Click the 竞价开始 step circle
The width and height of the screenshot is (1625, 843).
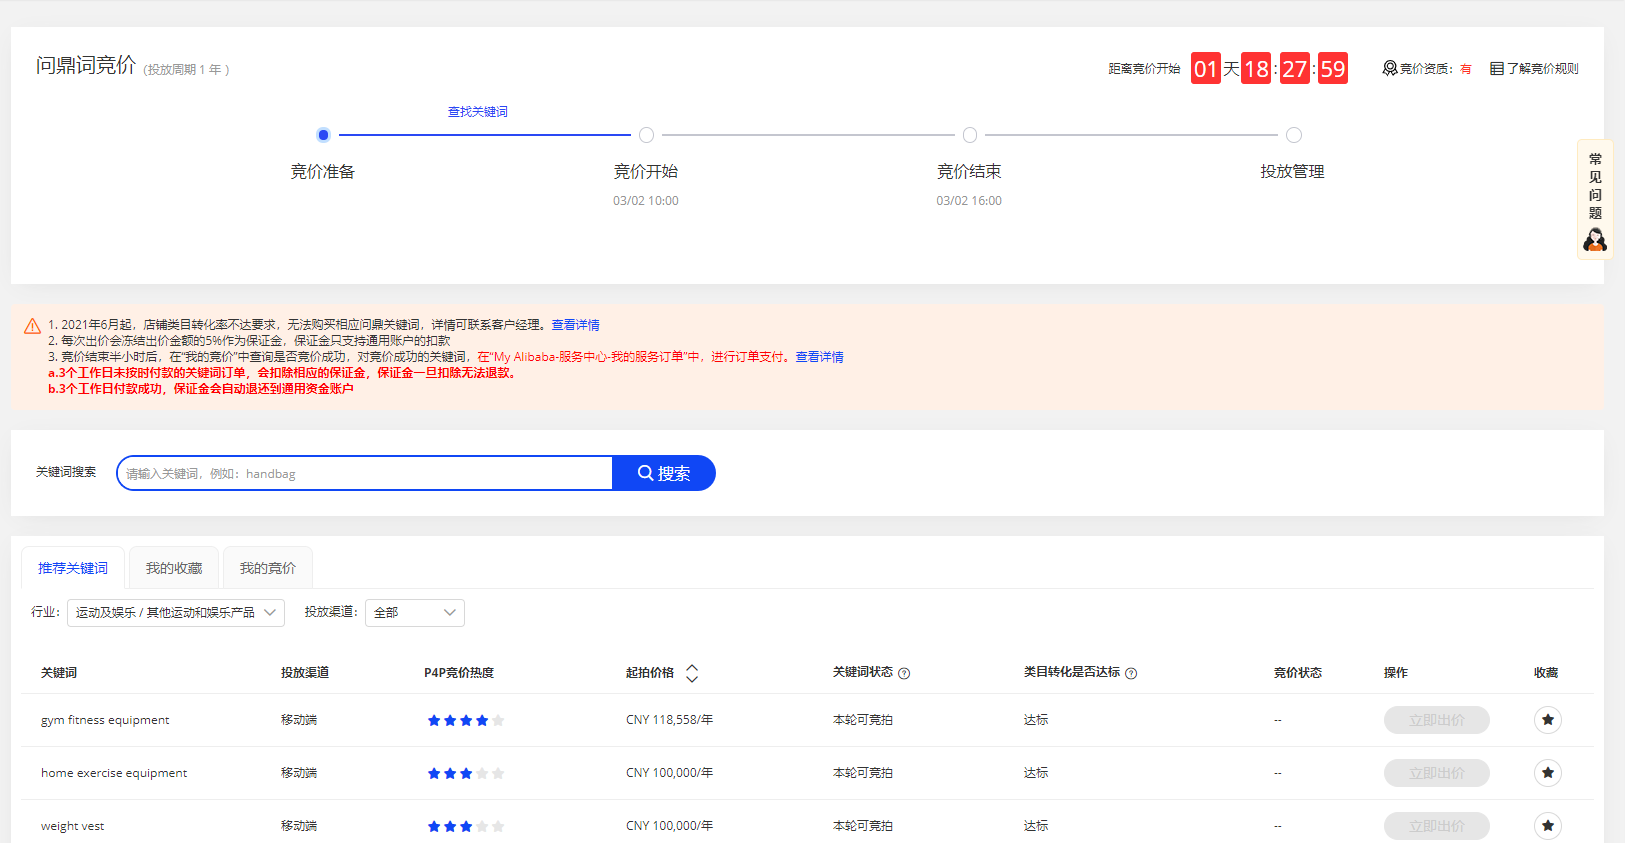tap(646, 135)
